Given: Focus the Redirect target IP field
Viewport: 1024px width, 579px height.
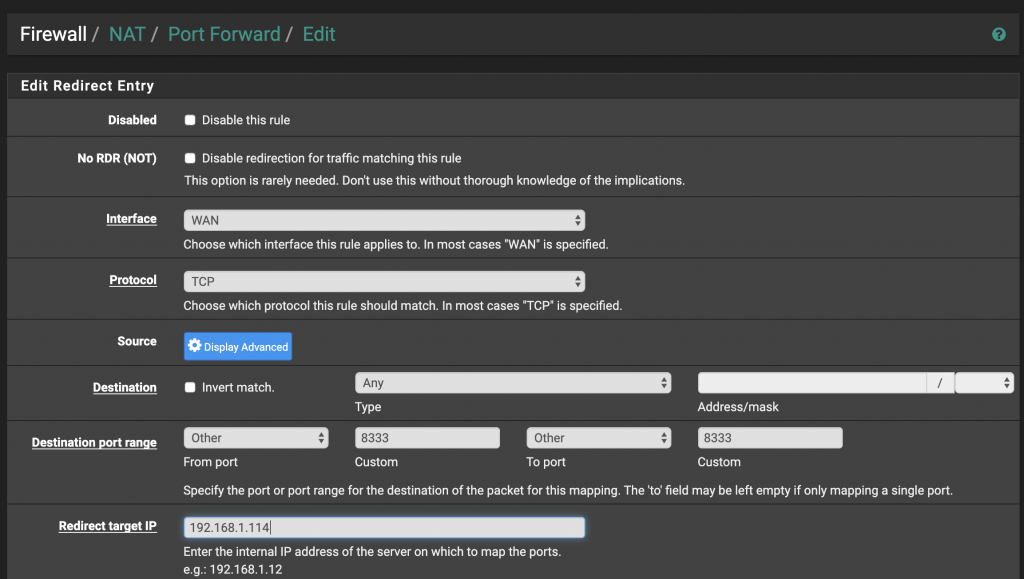Looking at the screenshot, I should [x=384, y=528].
